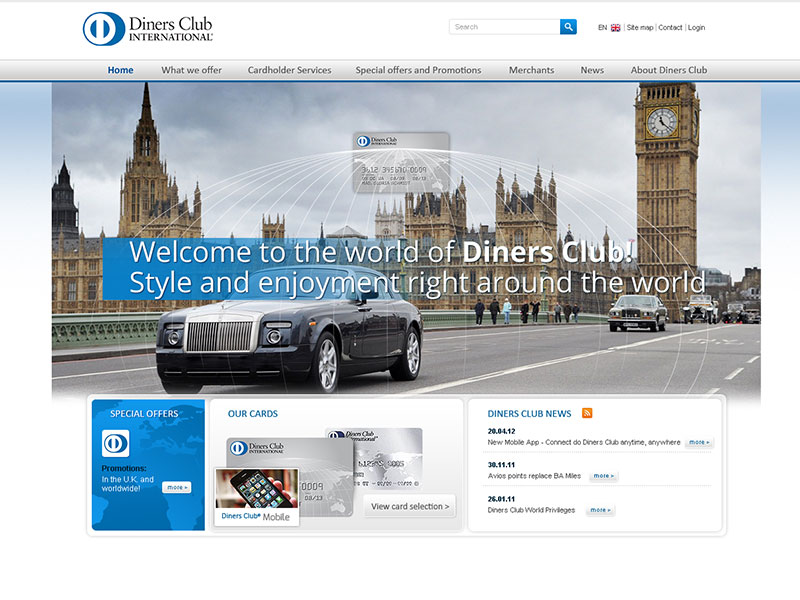This screenshot has height=600, width=800.
Task: Click the Login link
Action: [x=696, y=28]
